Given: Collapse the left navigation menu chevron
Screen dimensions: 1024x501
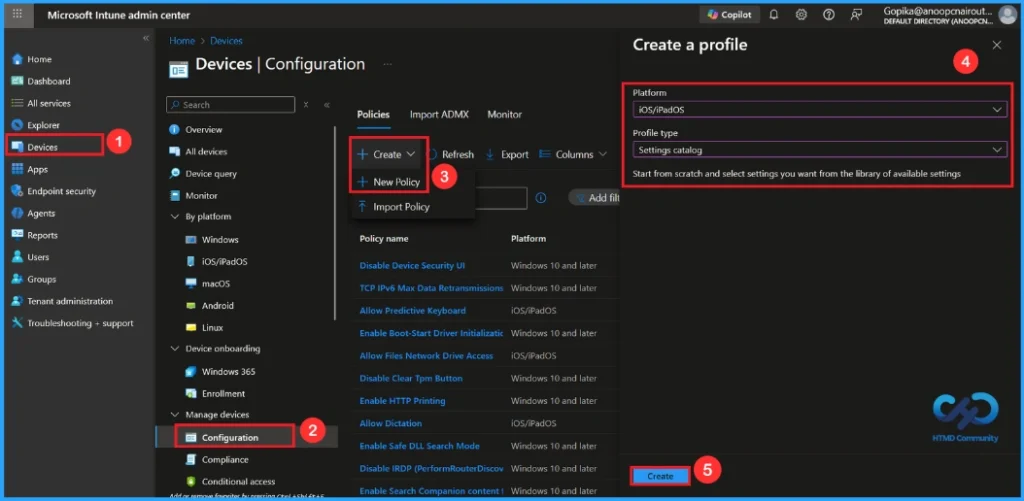Looking at the screenshot, I should pyautogui.click(x=146, y=38).
